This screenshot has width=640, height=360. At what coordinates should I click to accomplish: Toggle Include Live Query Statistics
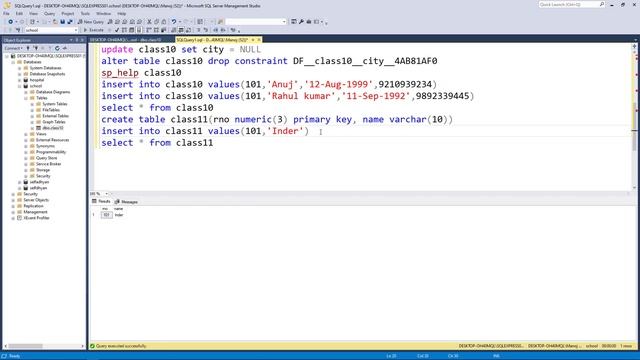[156, 30]
